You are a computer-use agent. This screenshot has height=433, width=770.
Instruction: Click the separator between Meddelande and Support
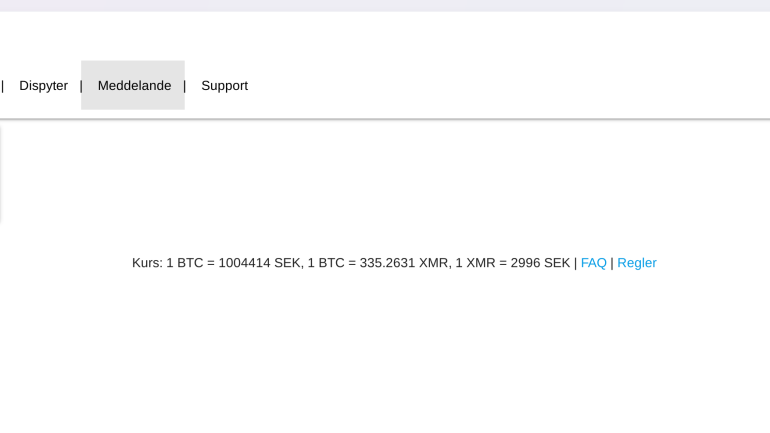point(185,86)
